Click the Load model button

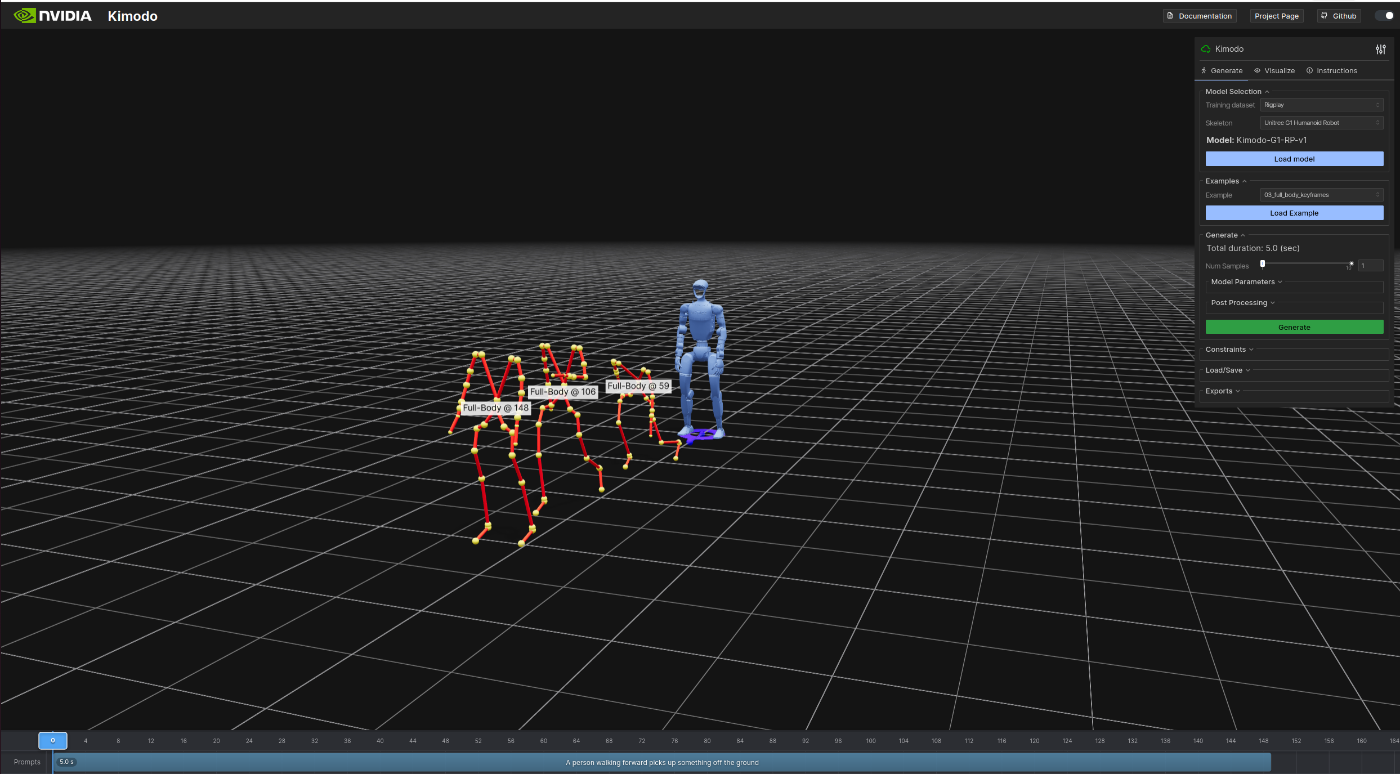click(x=1294, y=159)
